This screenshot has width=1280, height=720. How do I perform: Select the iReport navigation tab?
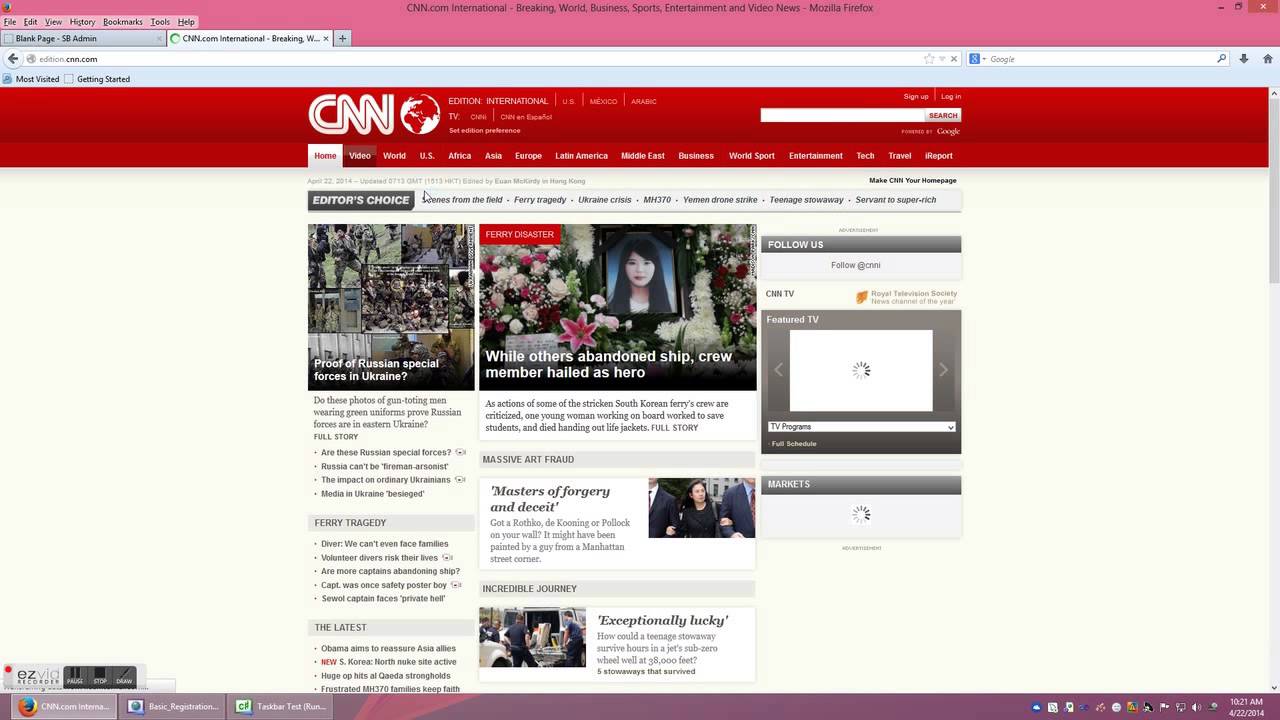tap(938, 156)
